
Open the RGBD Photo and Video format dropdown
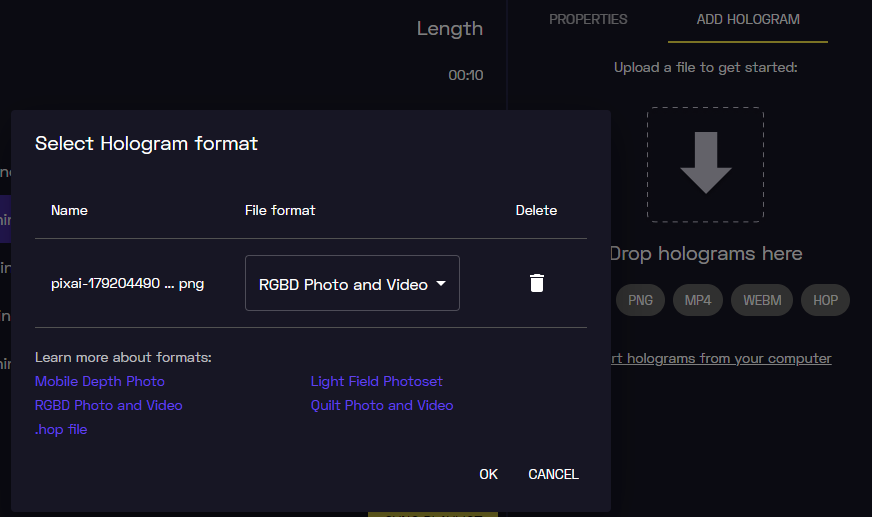[x=352, y=283]
